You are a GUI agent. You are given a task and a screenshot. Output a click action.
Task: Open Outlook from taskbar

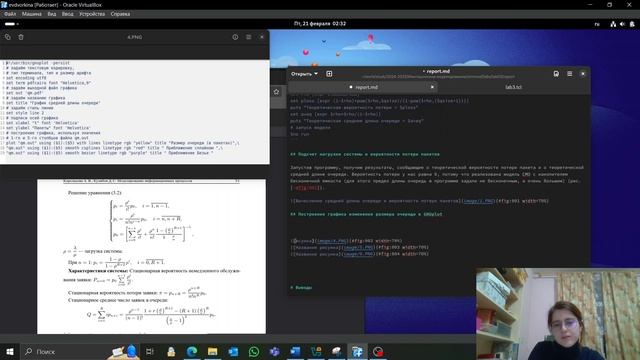pyautogui.click(x=233, y=351)
